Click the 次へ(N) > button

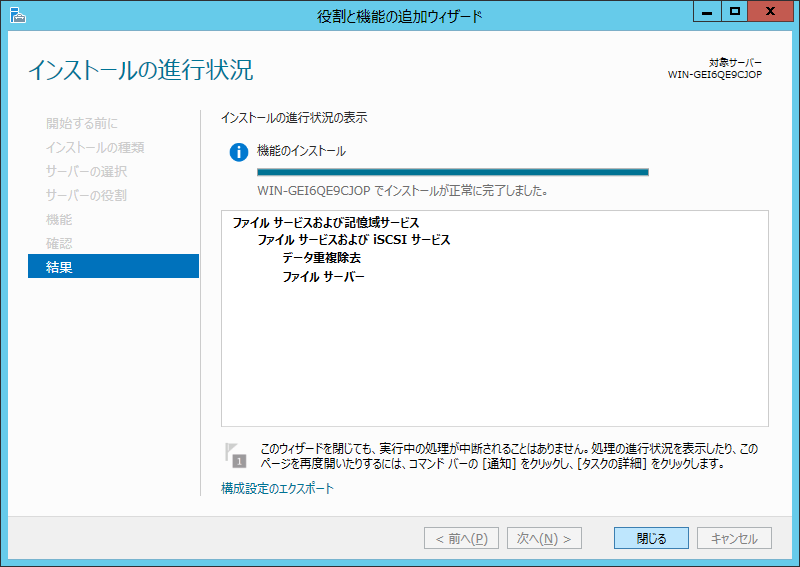544,538
